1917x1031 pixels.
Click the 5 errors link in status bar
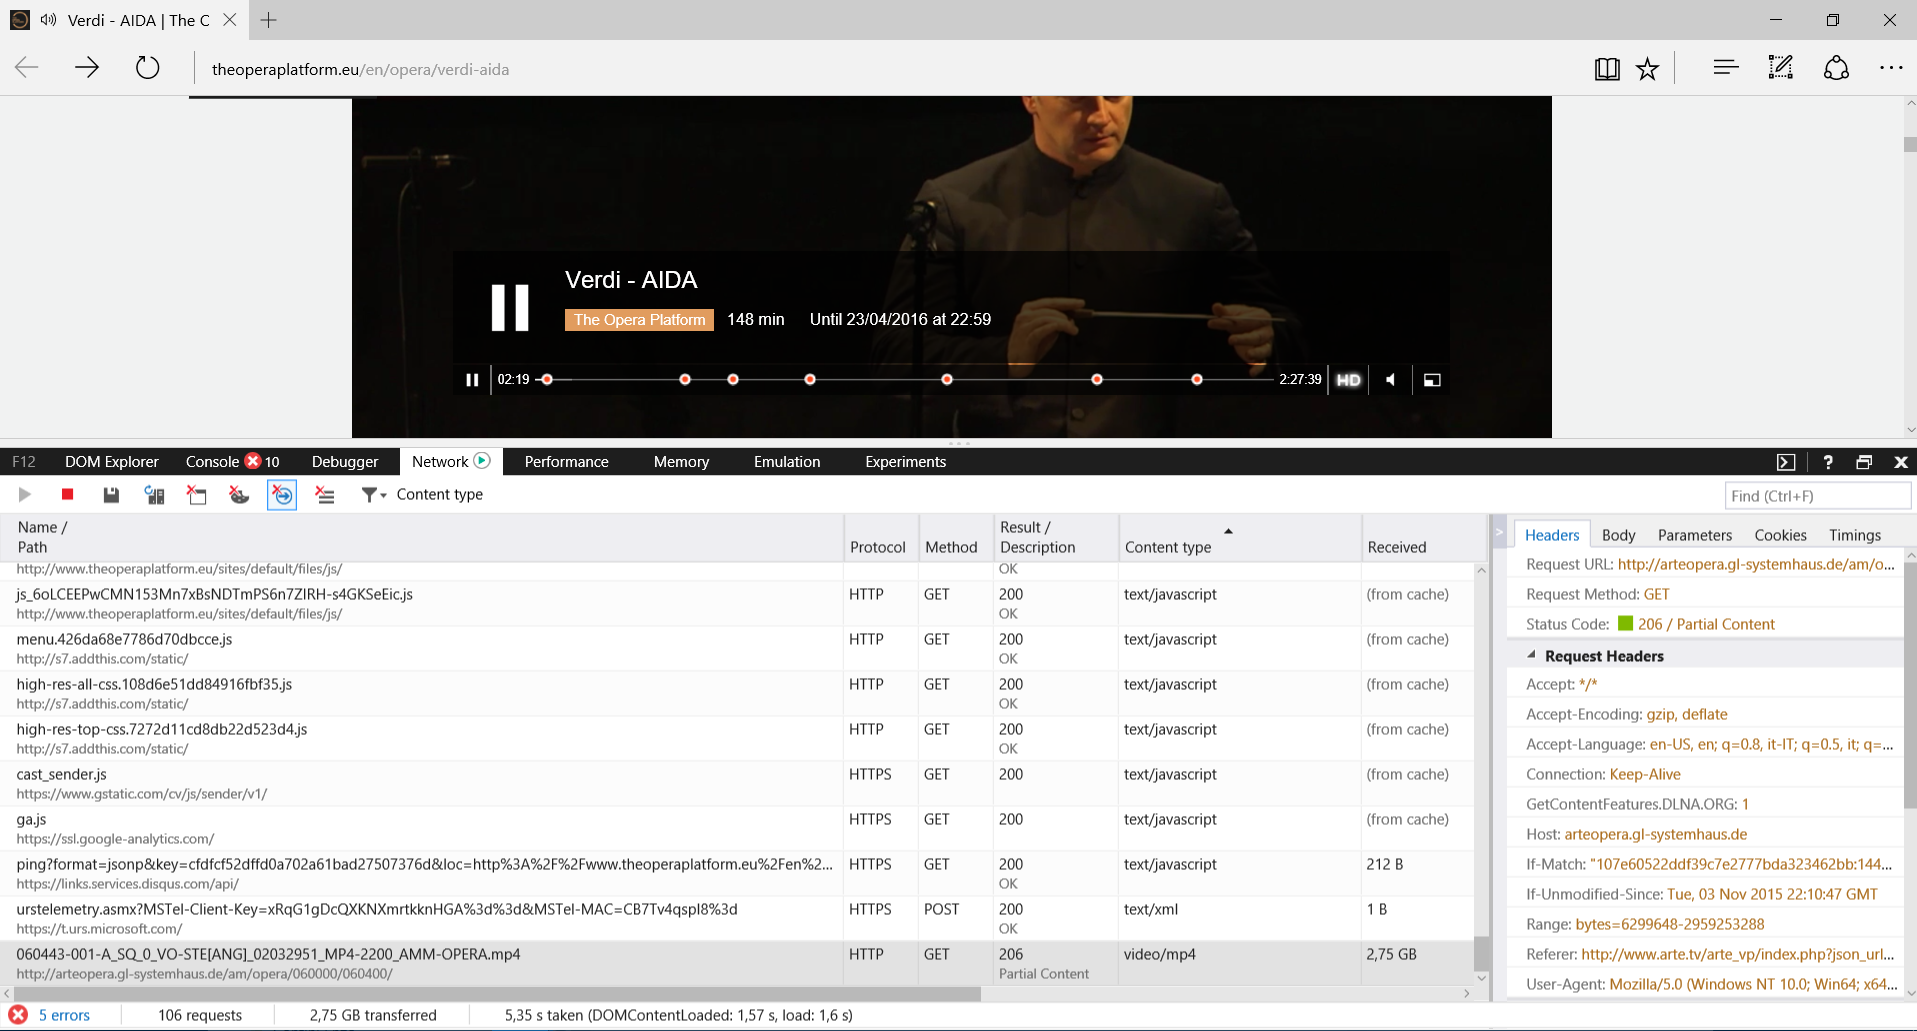pos(64,1015)
